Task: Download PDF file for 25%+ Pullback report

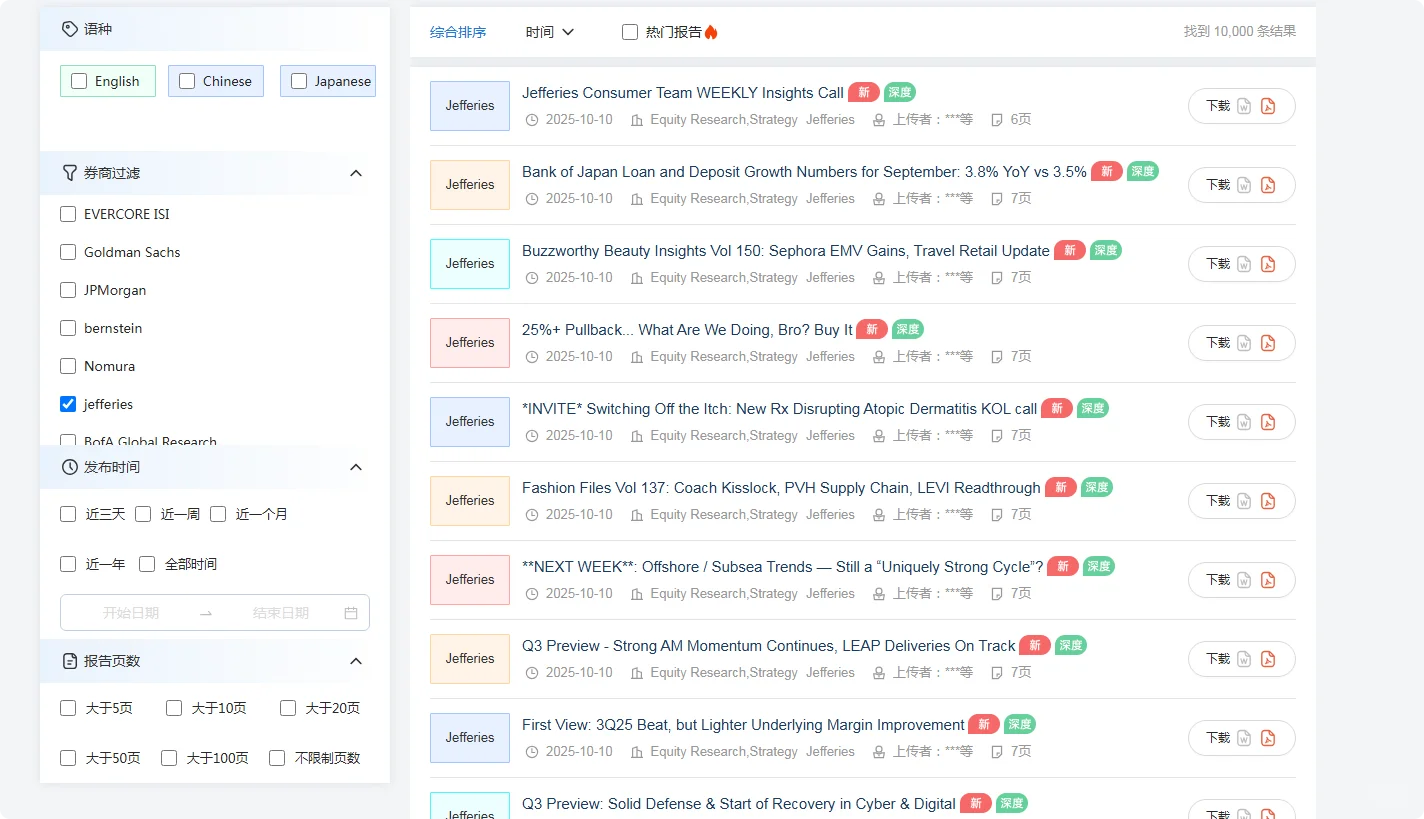Action: click(1268, 343)
